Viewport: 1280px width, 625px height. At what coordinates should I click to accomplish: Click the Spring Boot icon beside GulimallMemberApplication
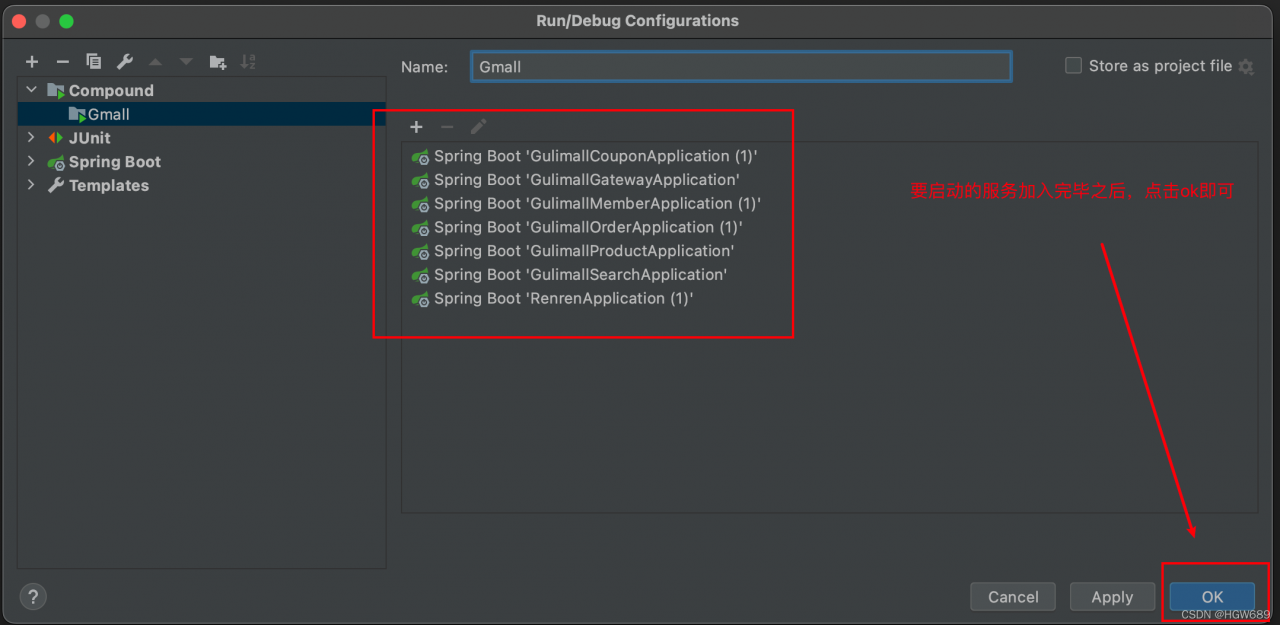420,204
